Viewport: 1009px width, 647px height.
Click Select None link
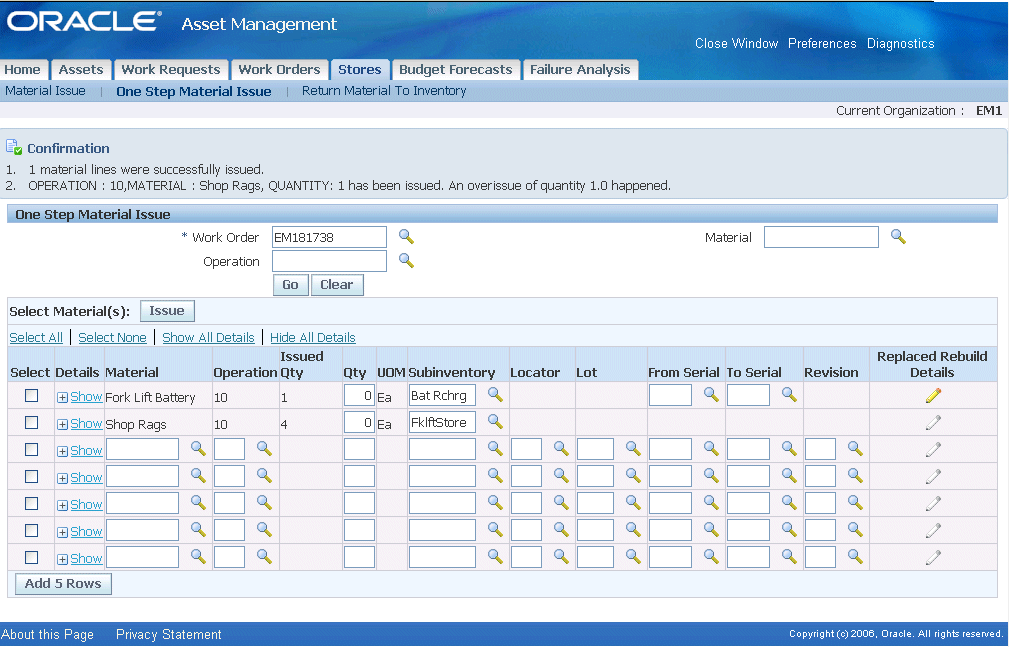pos(112,337)
